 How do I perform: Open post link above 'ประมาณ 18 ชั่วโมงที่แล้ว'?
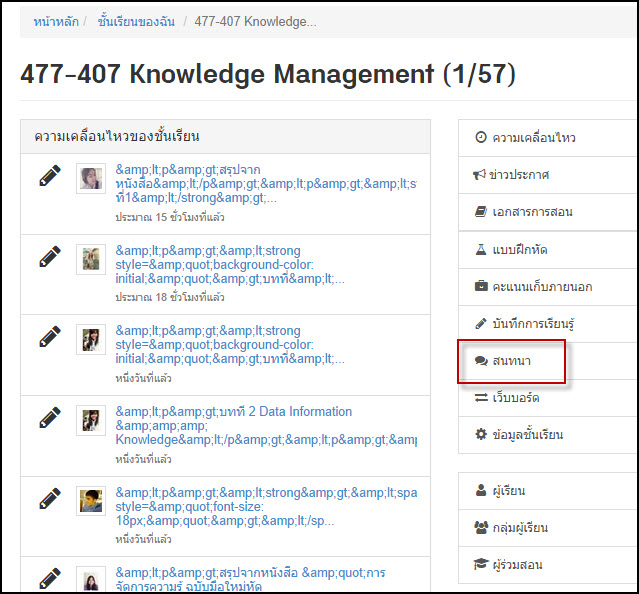tap(230, 264)
